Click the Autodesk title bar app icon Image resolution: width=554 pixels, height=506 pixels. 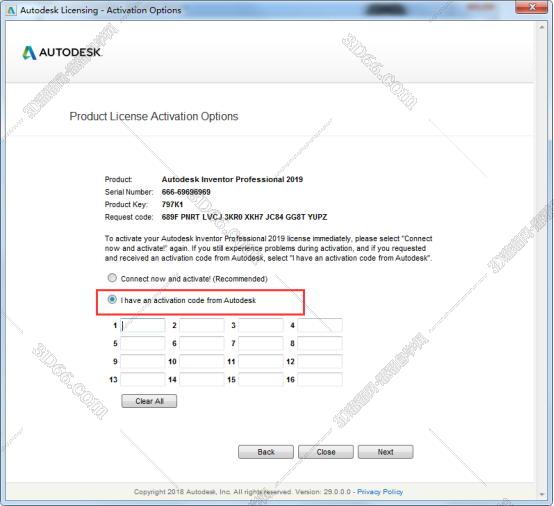(11, 10)
